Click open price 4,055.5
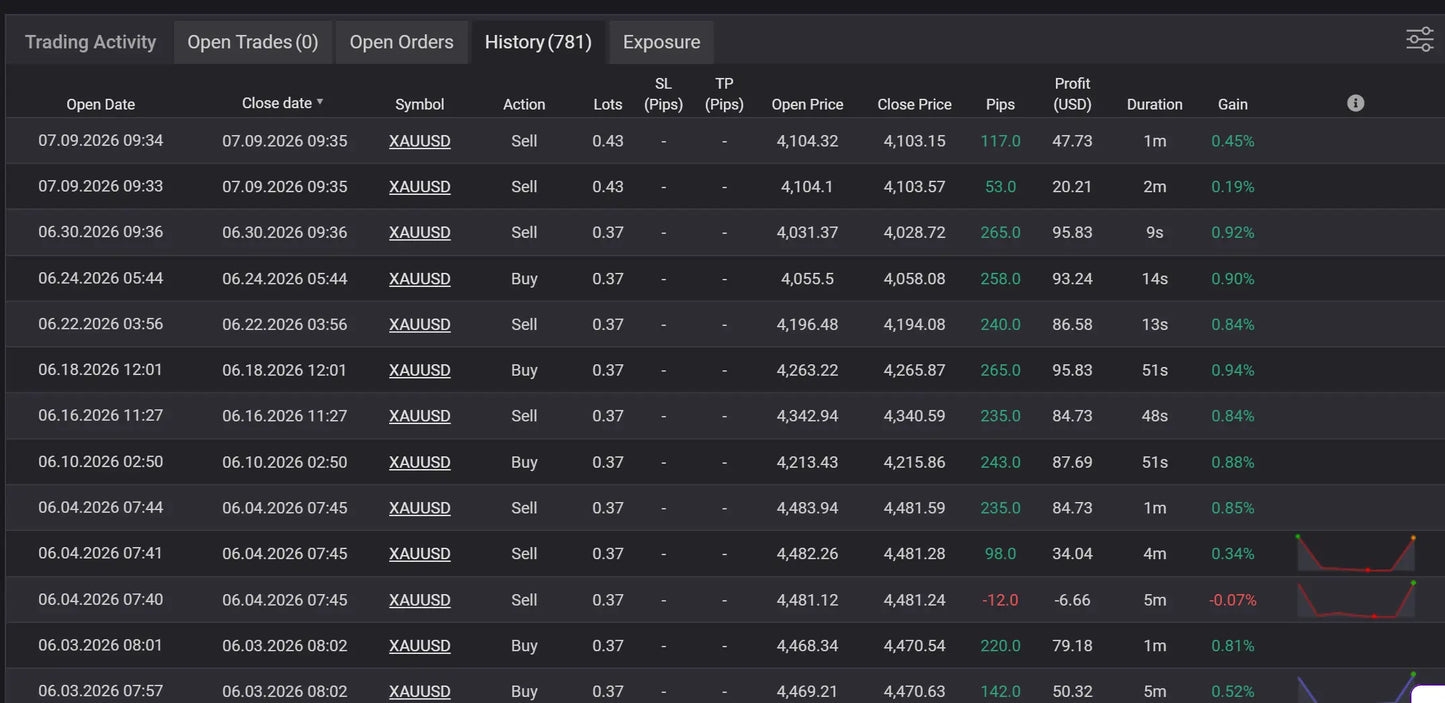 pos(807,279)
